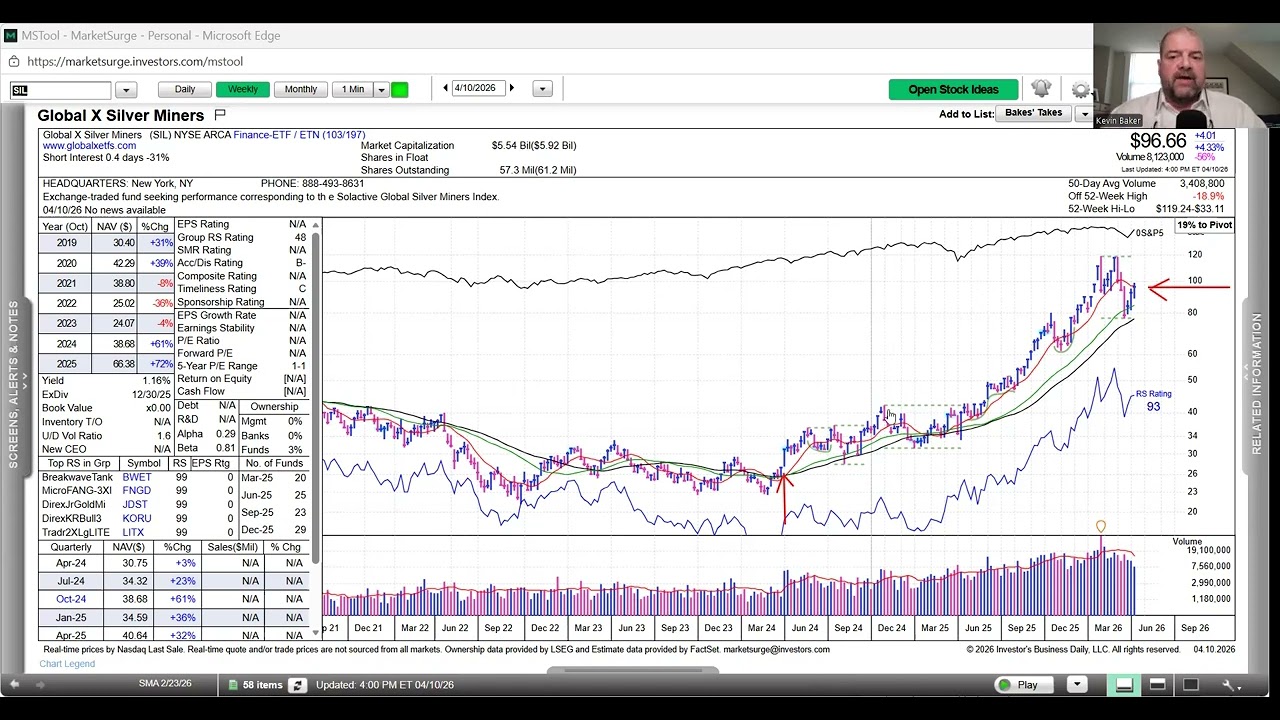Click the Timeliness Rating row

click(241, 289)
